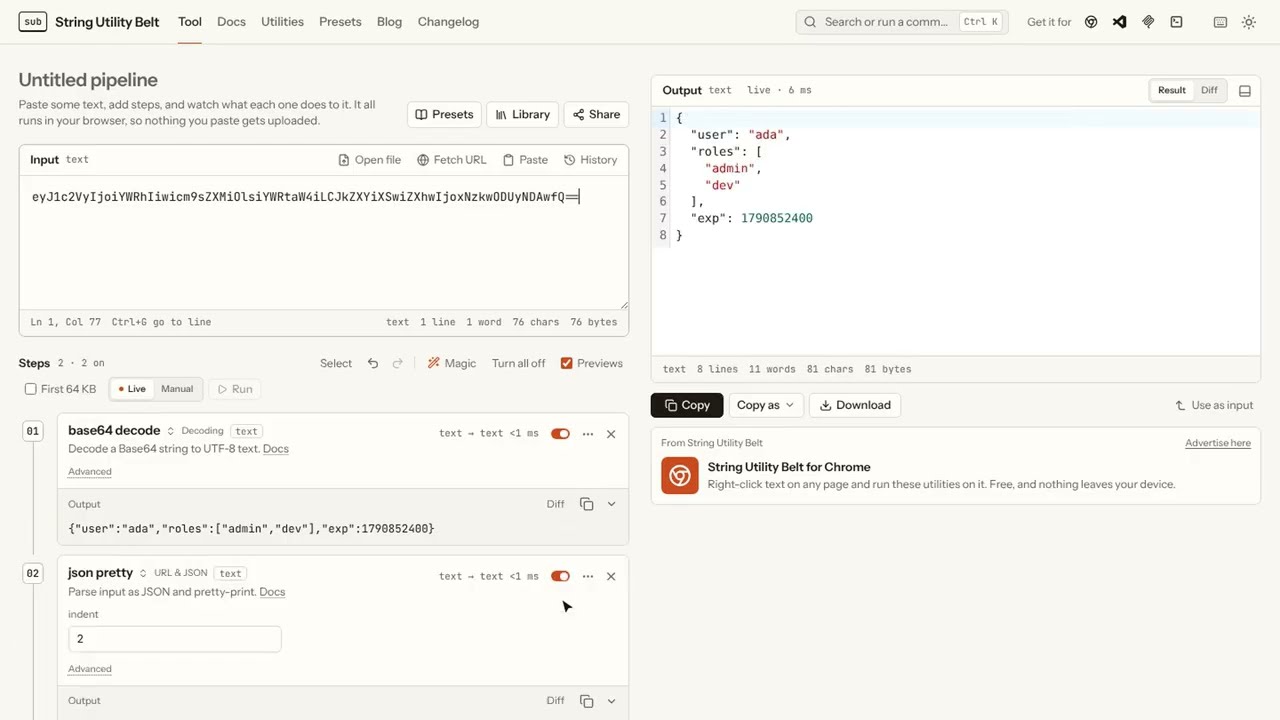Open keyboard shortcuts icon in header

click(1220, 22)
